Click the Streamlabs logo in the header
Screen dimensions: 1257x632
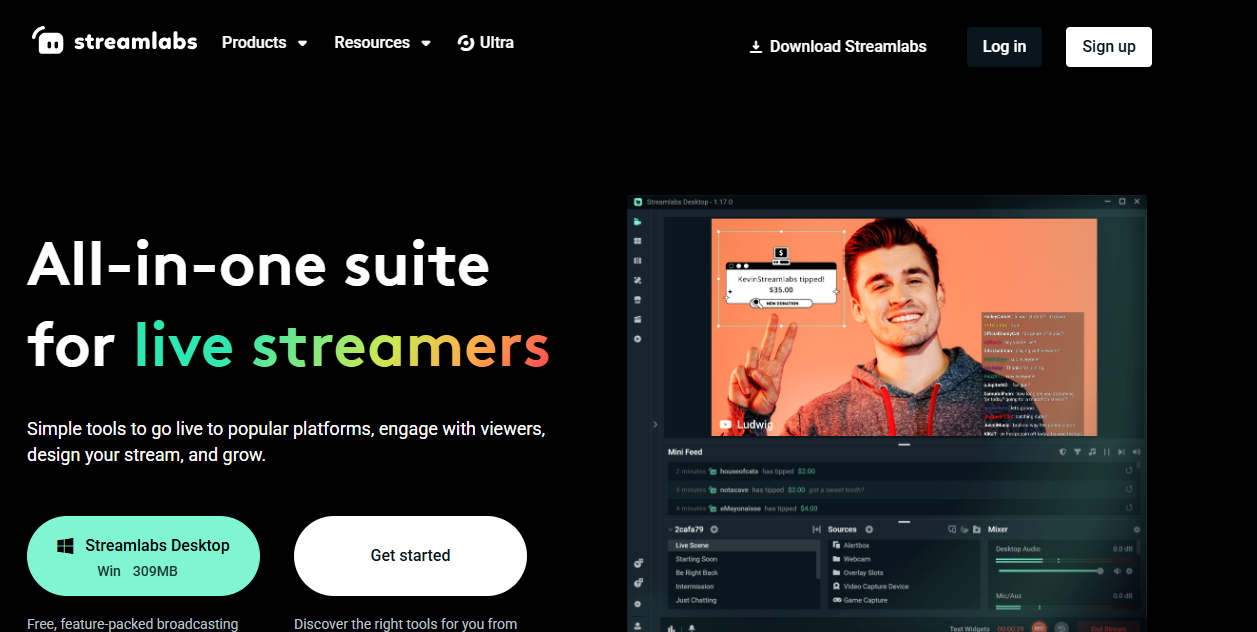coord(115,41)
